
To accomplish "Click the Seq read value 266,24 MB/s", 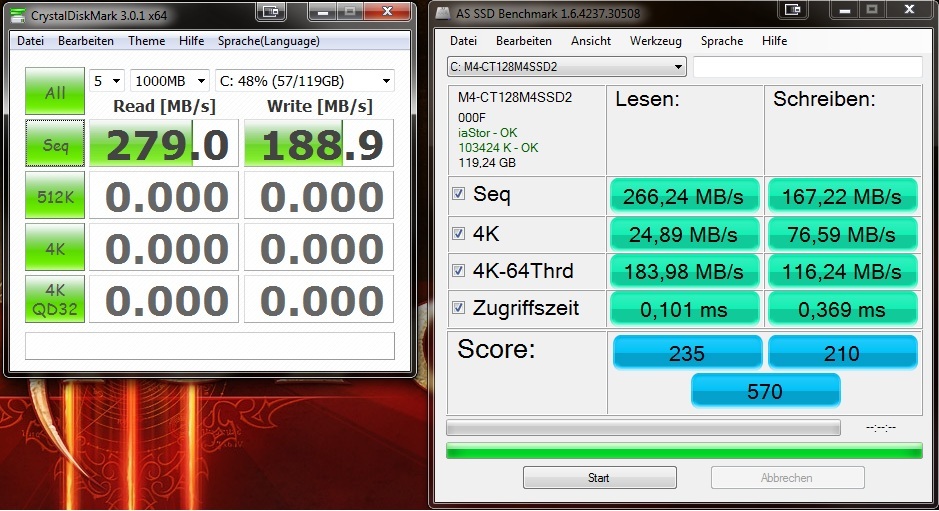I will pos(684,196).
